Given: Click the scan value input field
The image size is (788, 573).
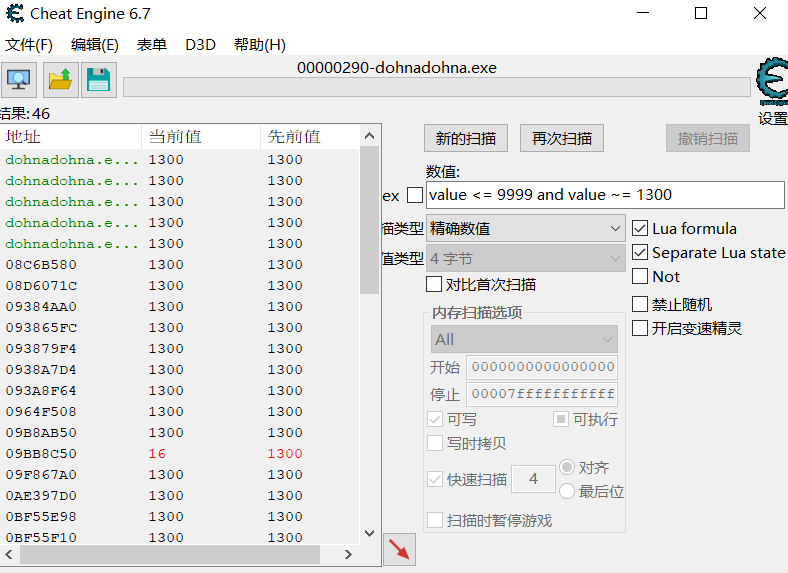Looking at the screenshot, I should click(605, 195).
